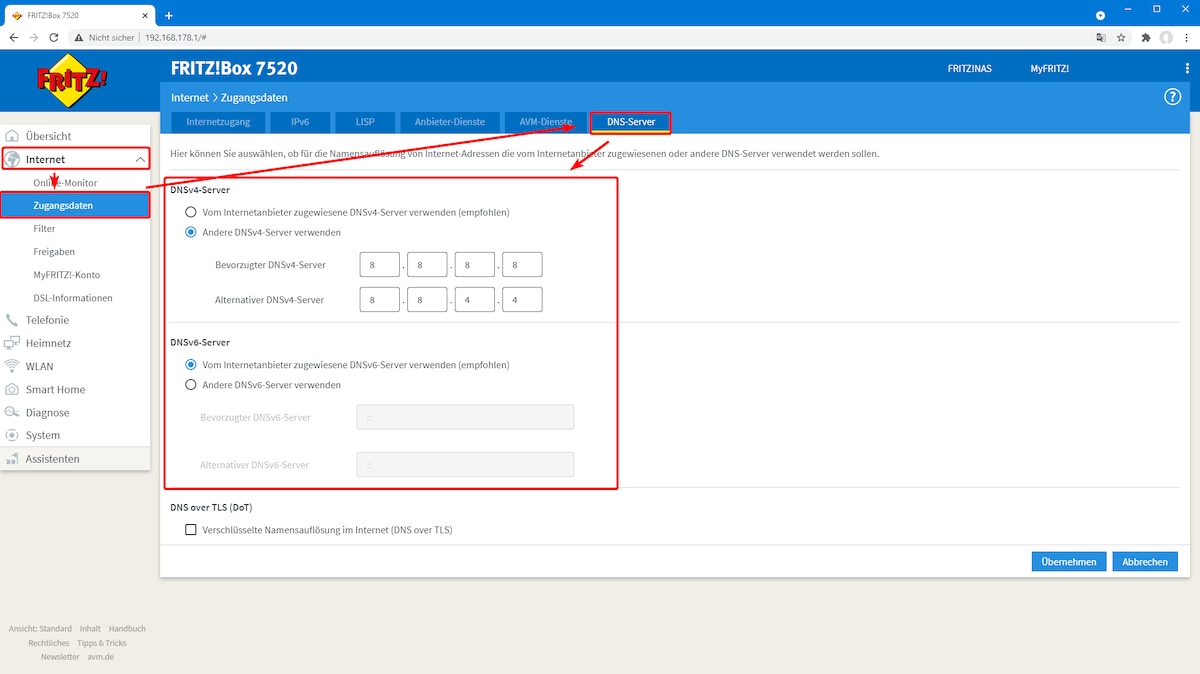Select the Übersicht sidebar entry

pos(47,135)
